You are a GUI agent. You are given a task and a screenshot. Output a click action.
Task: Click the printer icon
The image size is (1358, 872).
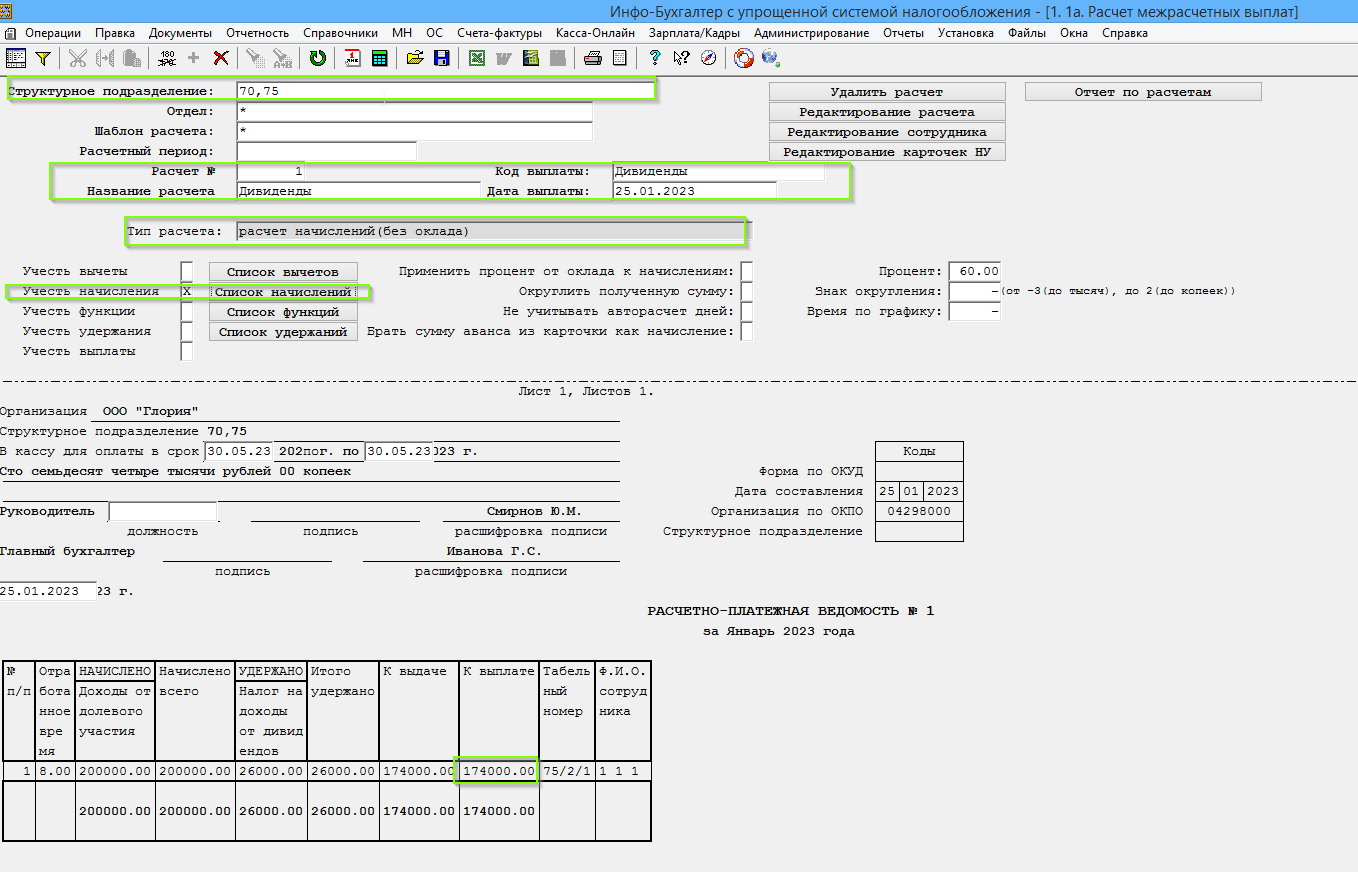[x=593, y=58]
